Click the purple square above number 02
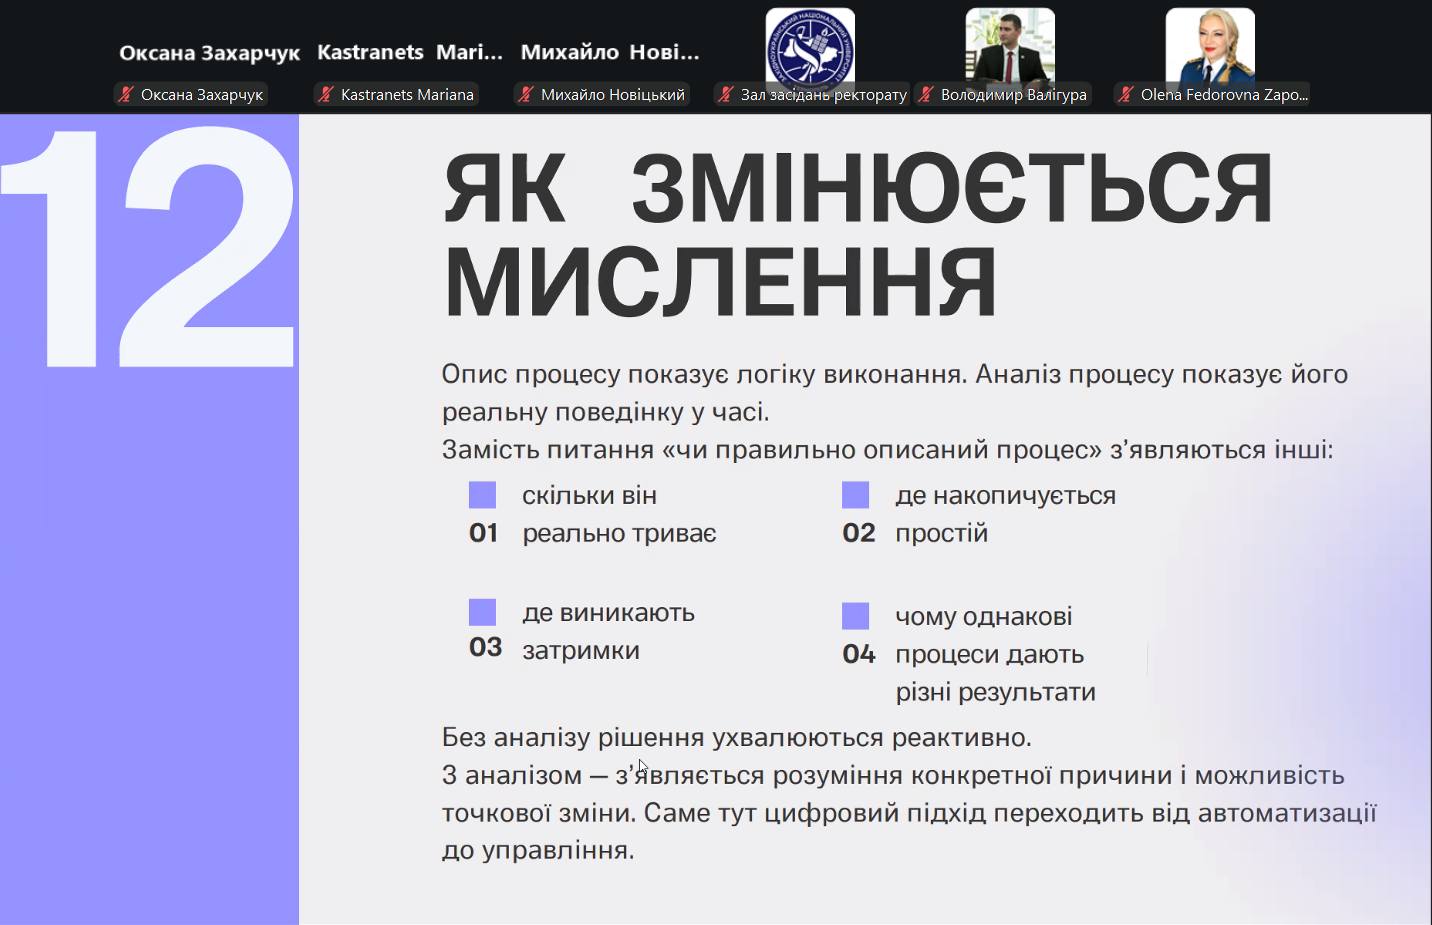This screenshot has width=1432, height=925. [x=856, y=495]
